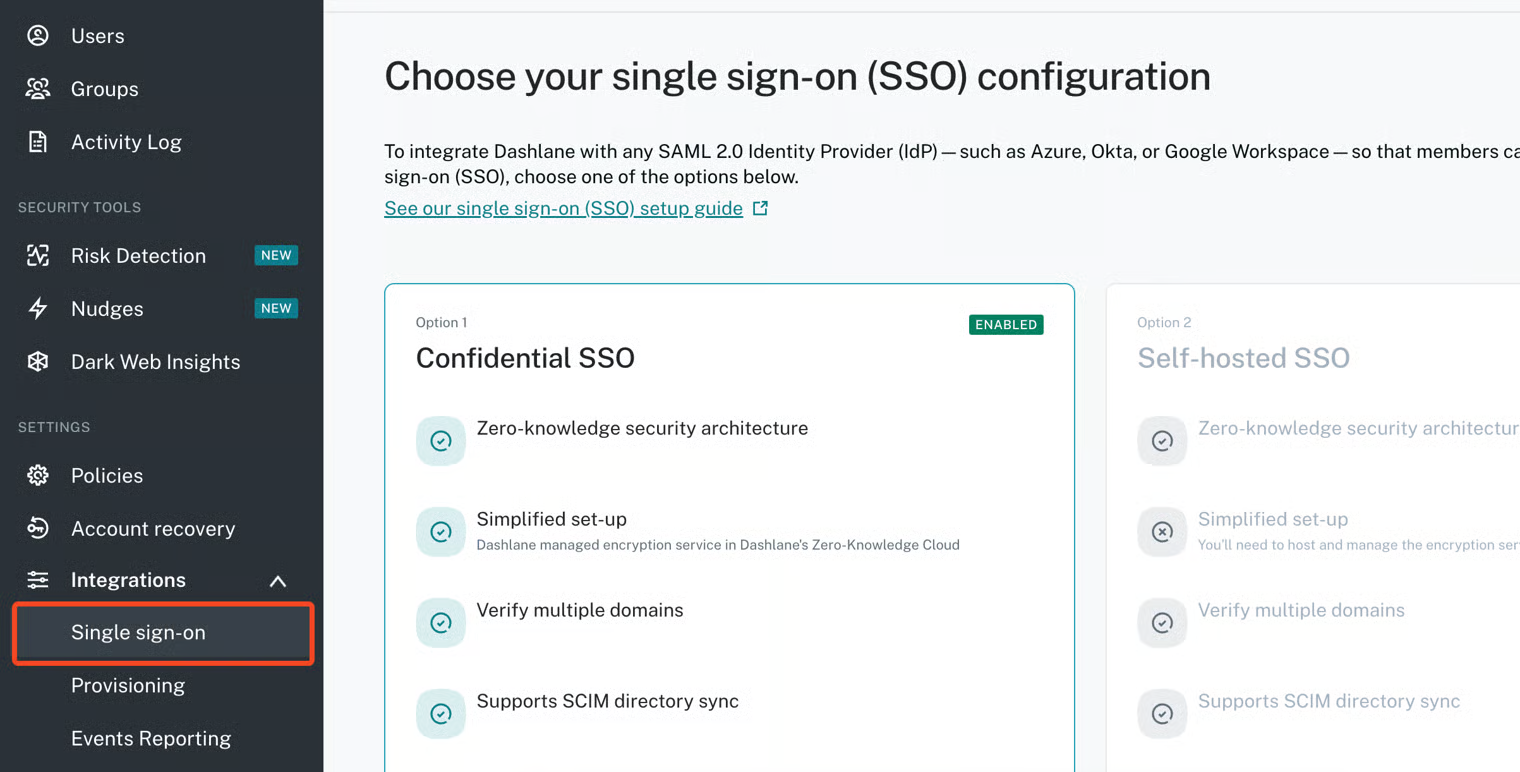Open Events Reporting page
1520x772 pixels.
151,739
